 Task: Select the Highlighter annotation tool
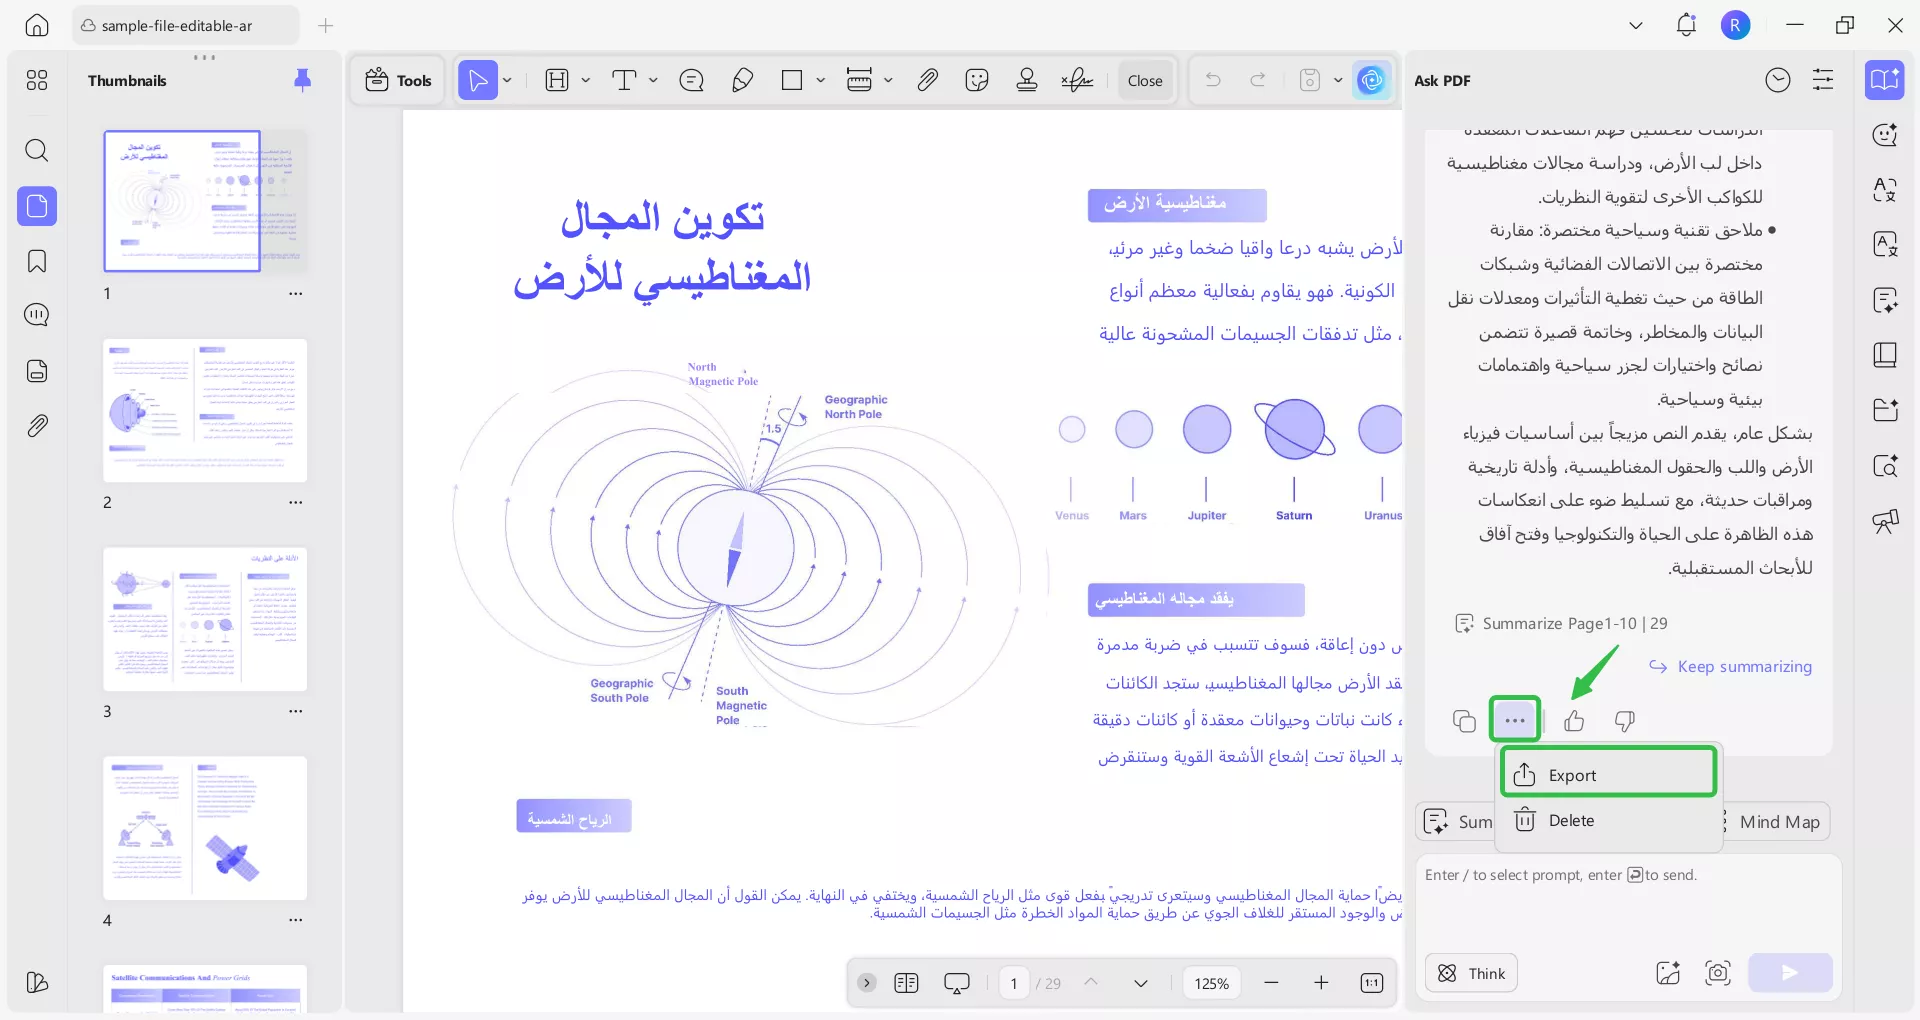[x=742, y=80]
